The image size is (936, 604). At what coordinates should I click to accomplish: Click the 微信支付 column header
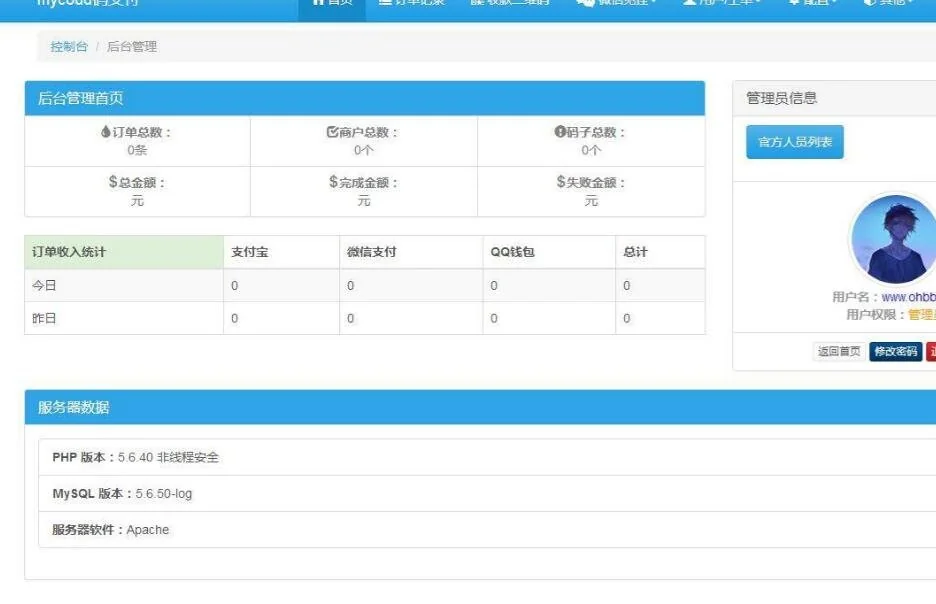pos(371,252)
